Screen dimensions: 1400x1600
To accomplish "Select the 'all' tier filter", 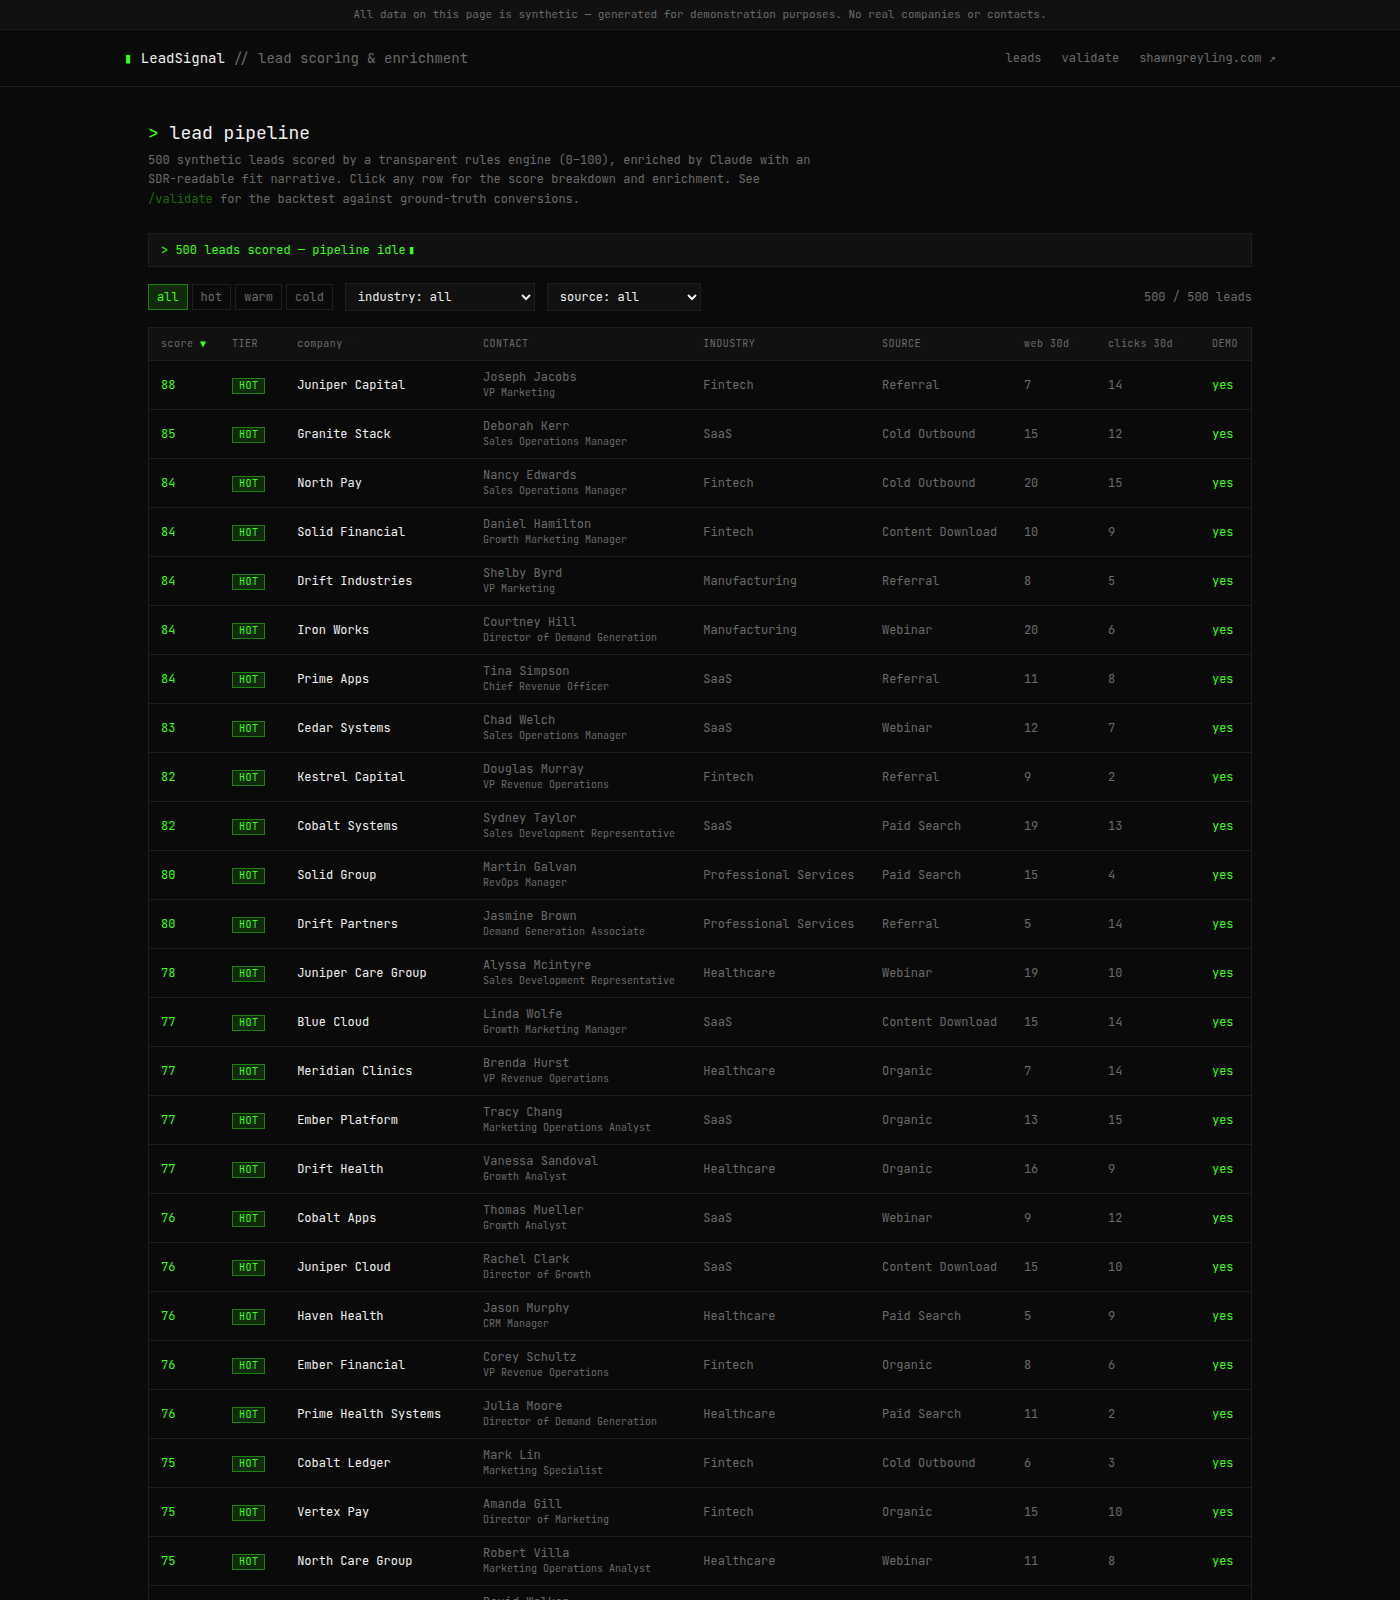I will click(x=168, y=297).
